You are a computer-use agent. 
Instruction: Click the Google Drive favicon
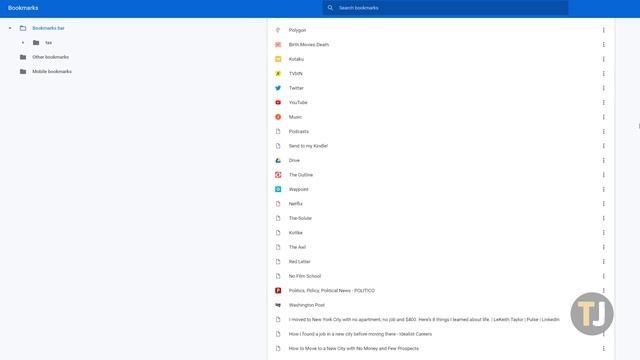278,160
